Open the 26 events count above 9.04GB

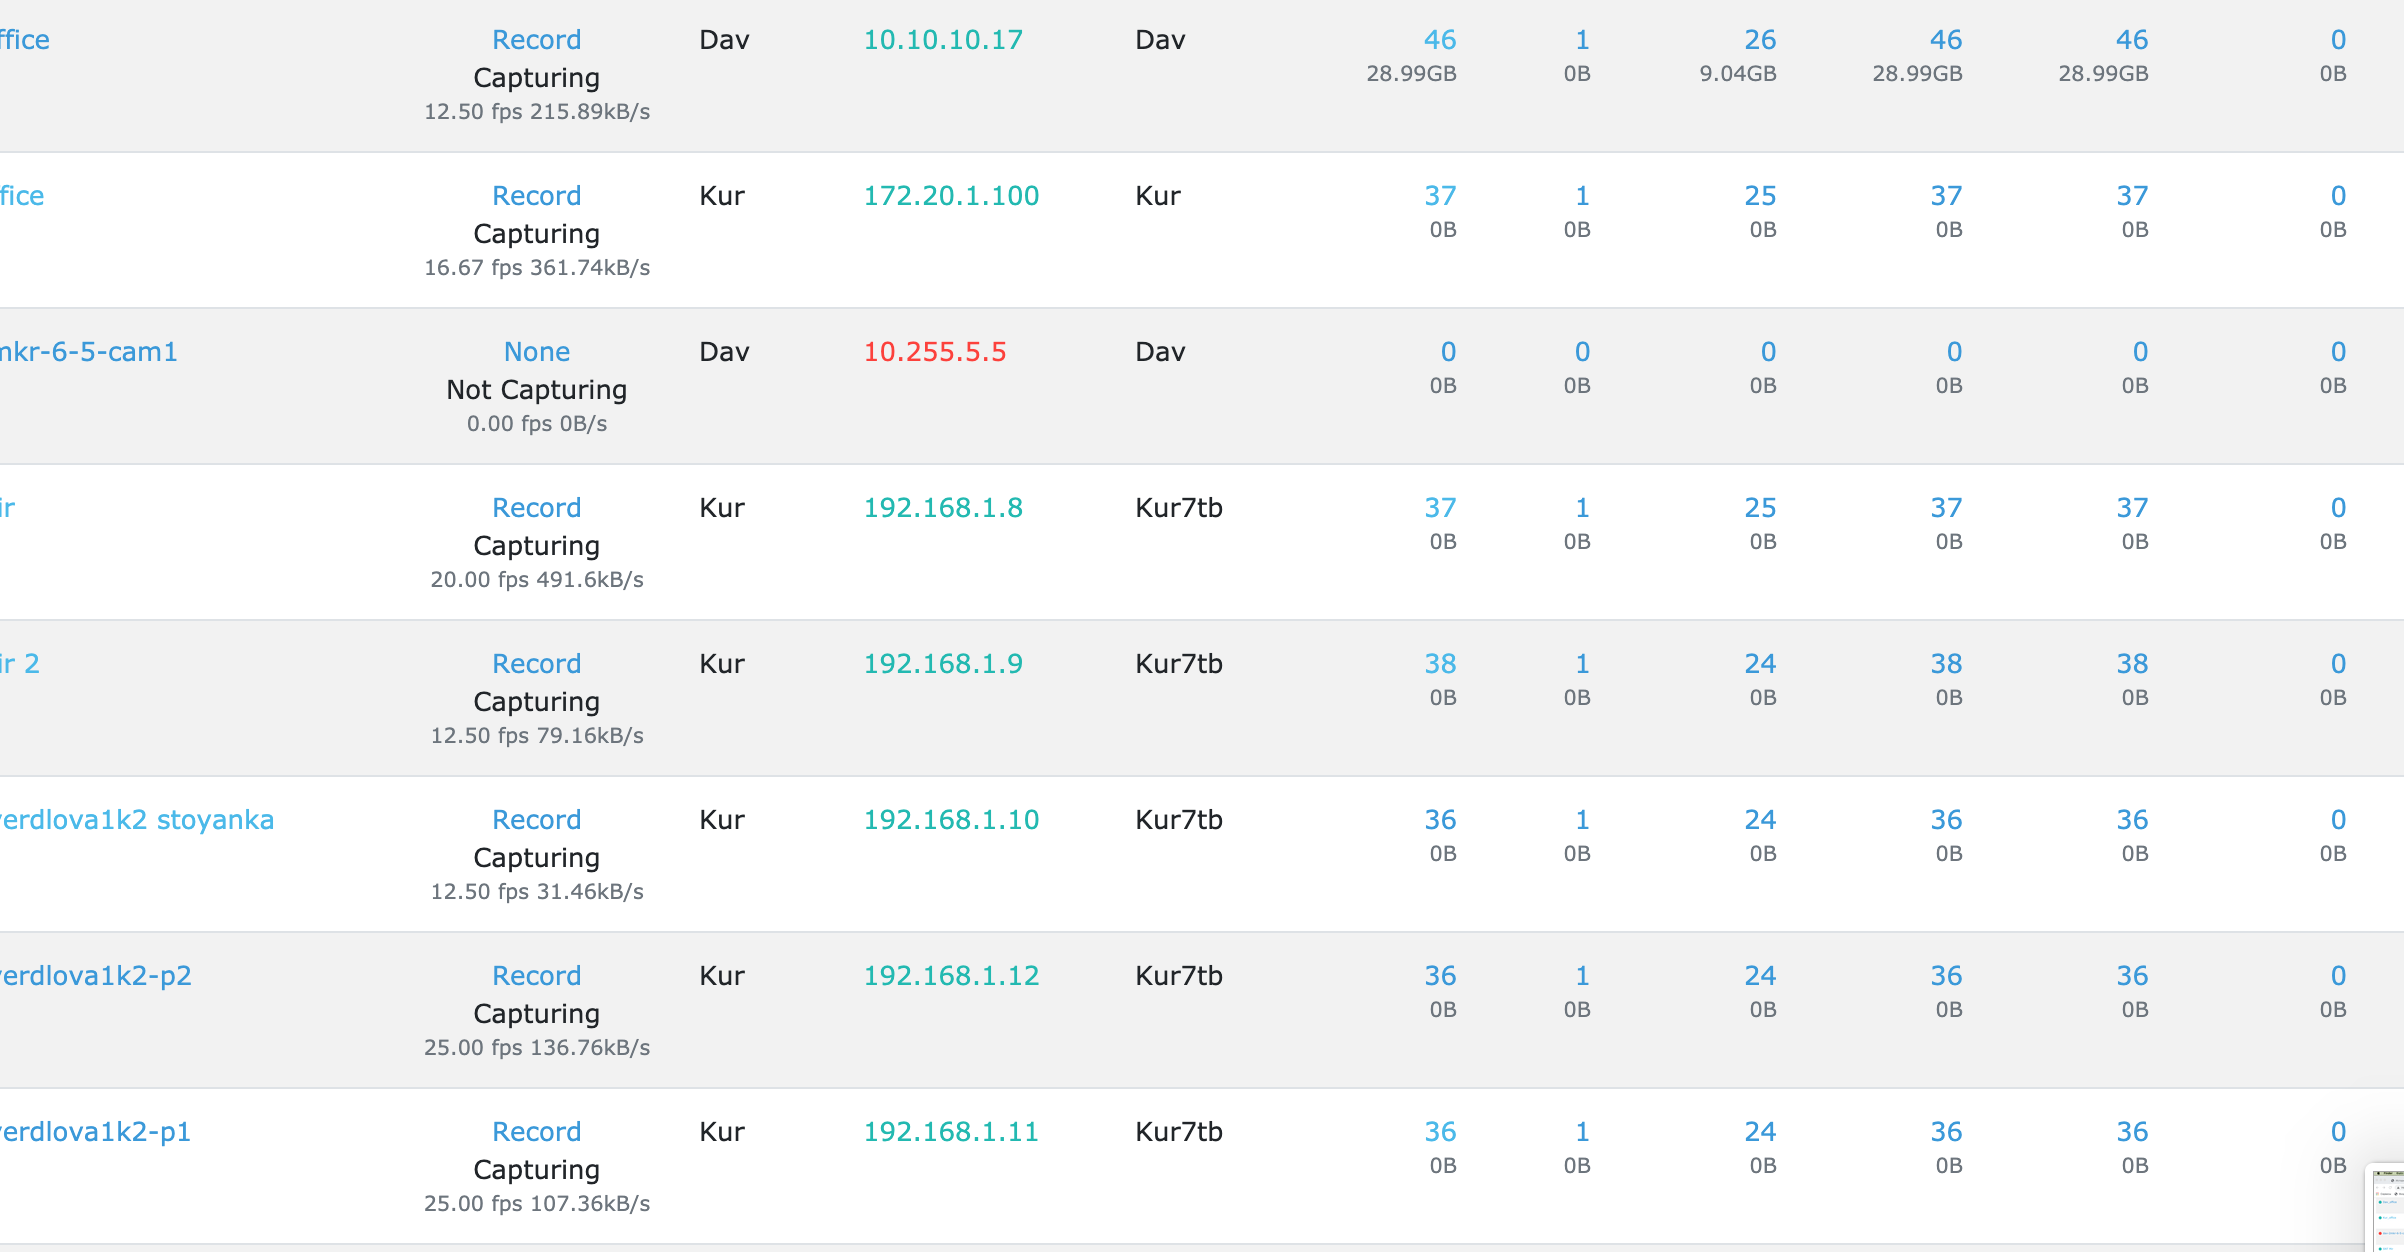click(x=1759, y=40)
